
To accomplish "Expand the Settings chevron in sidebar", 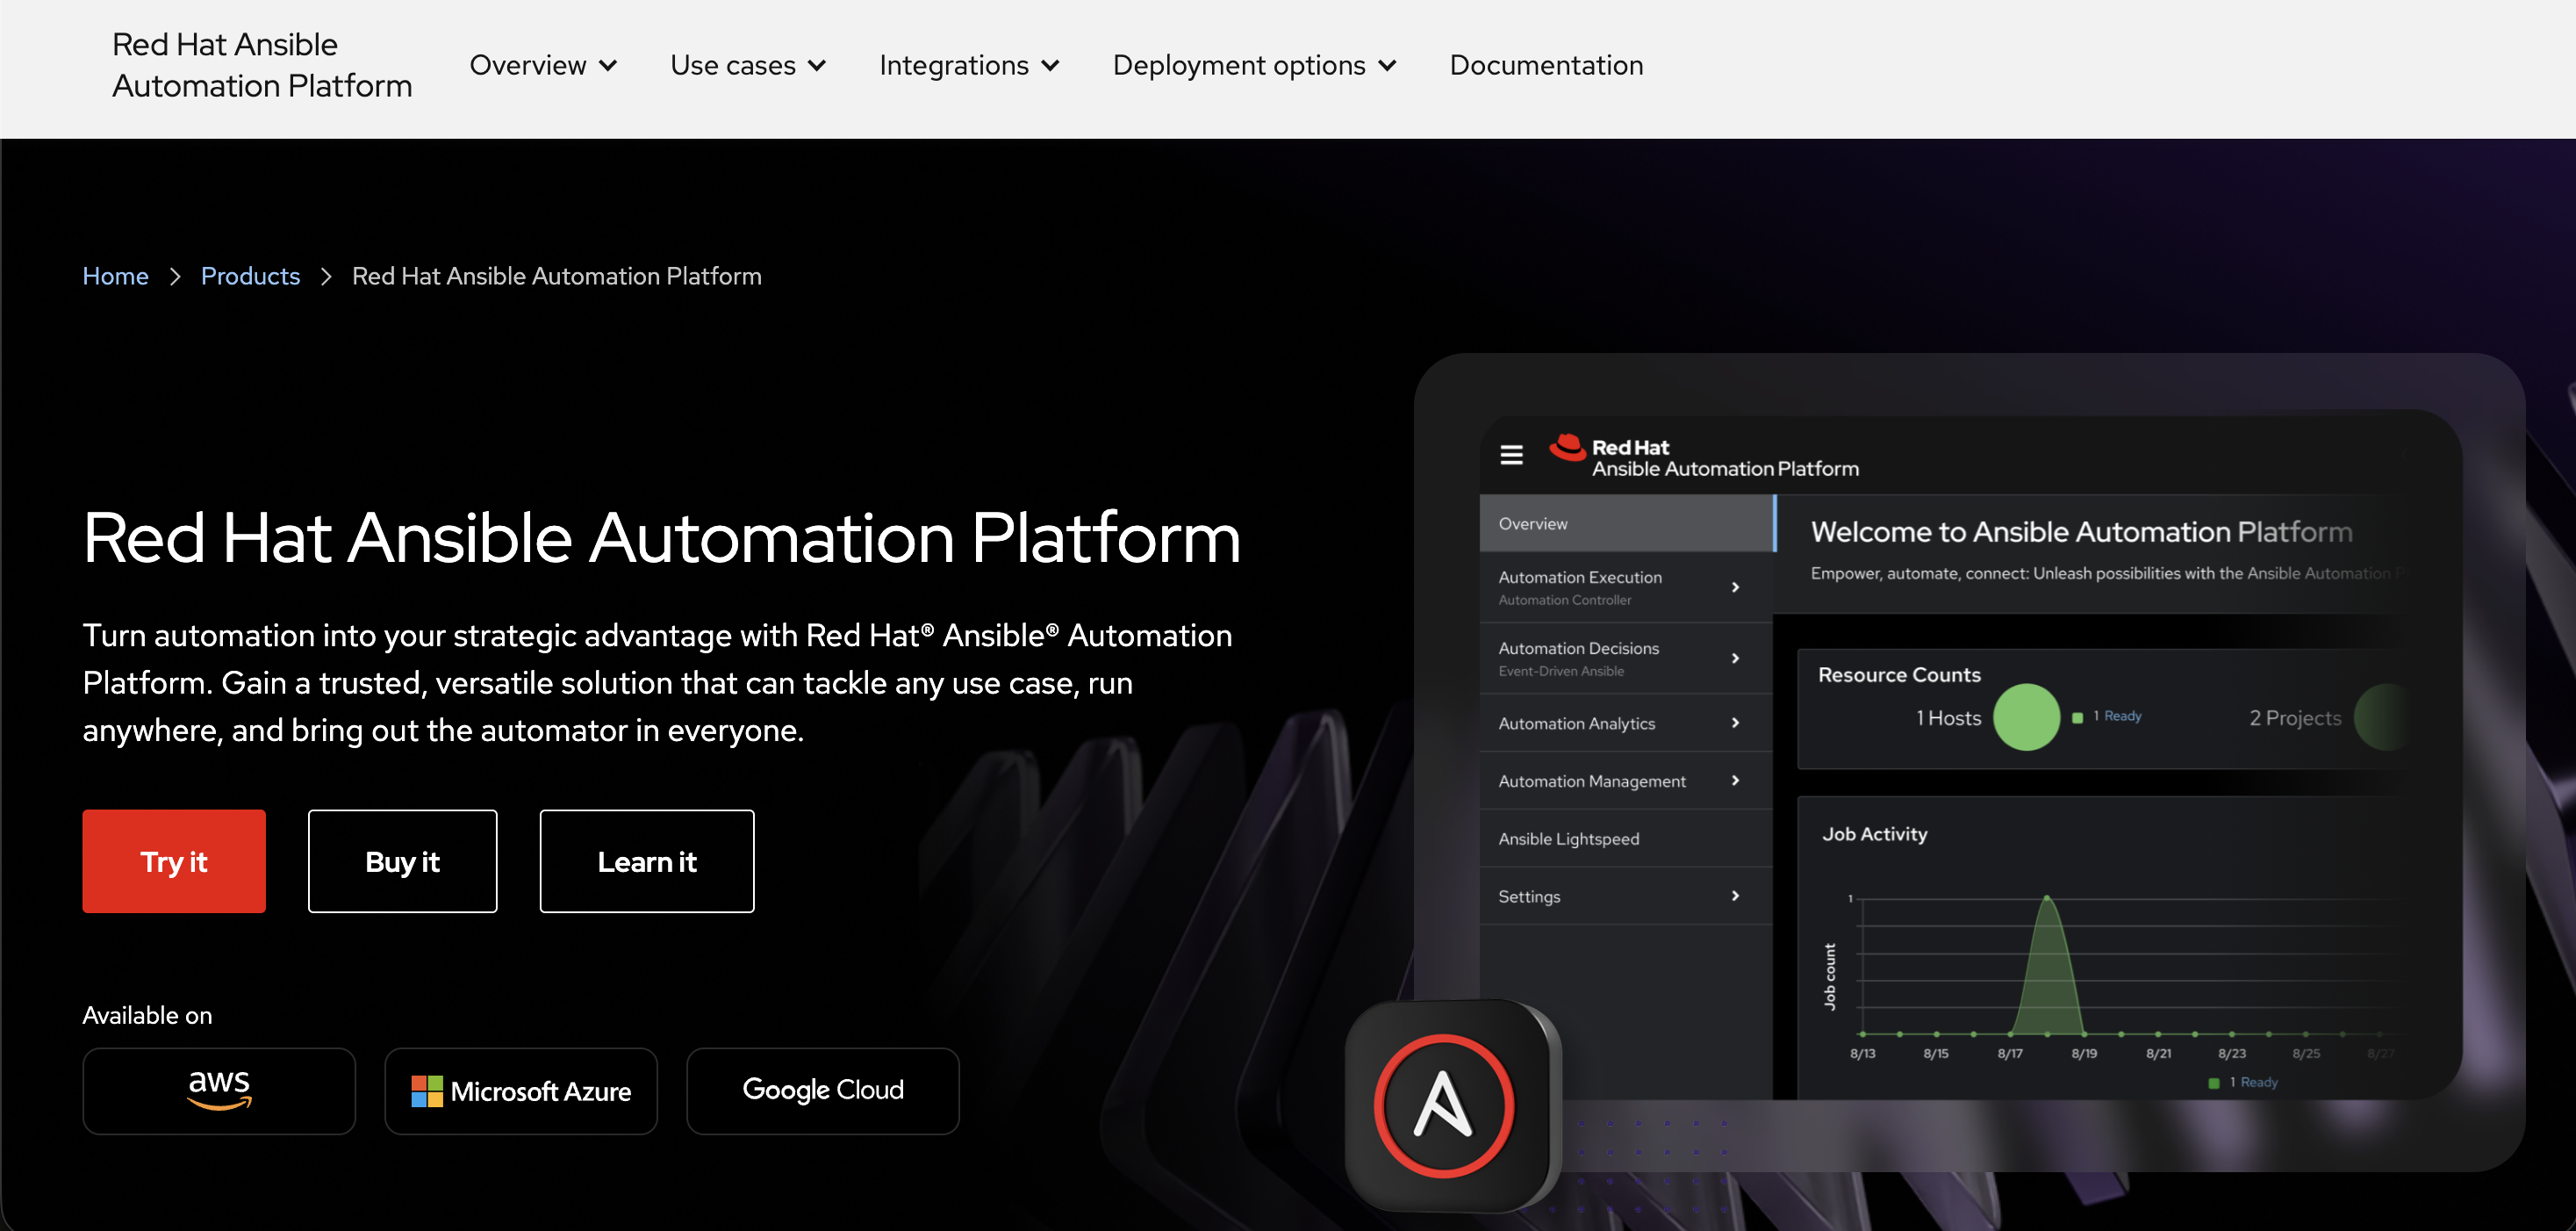I will 1735,896.
